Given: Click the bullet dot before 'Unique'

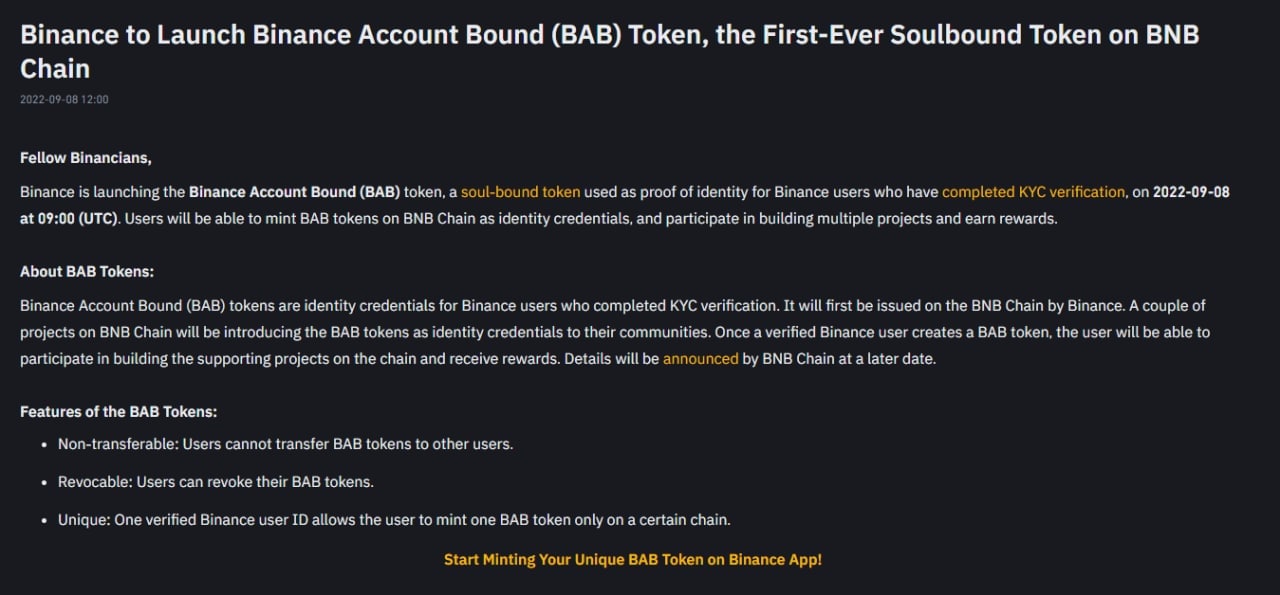Looking at the screenshot, I should 44,520.
